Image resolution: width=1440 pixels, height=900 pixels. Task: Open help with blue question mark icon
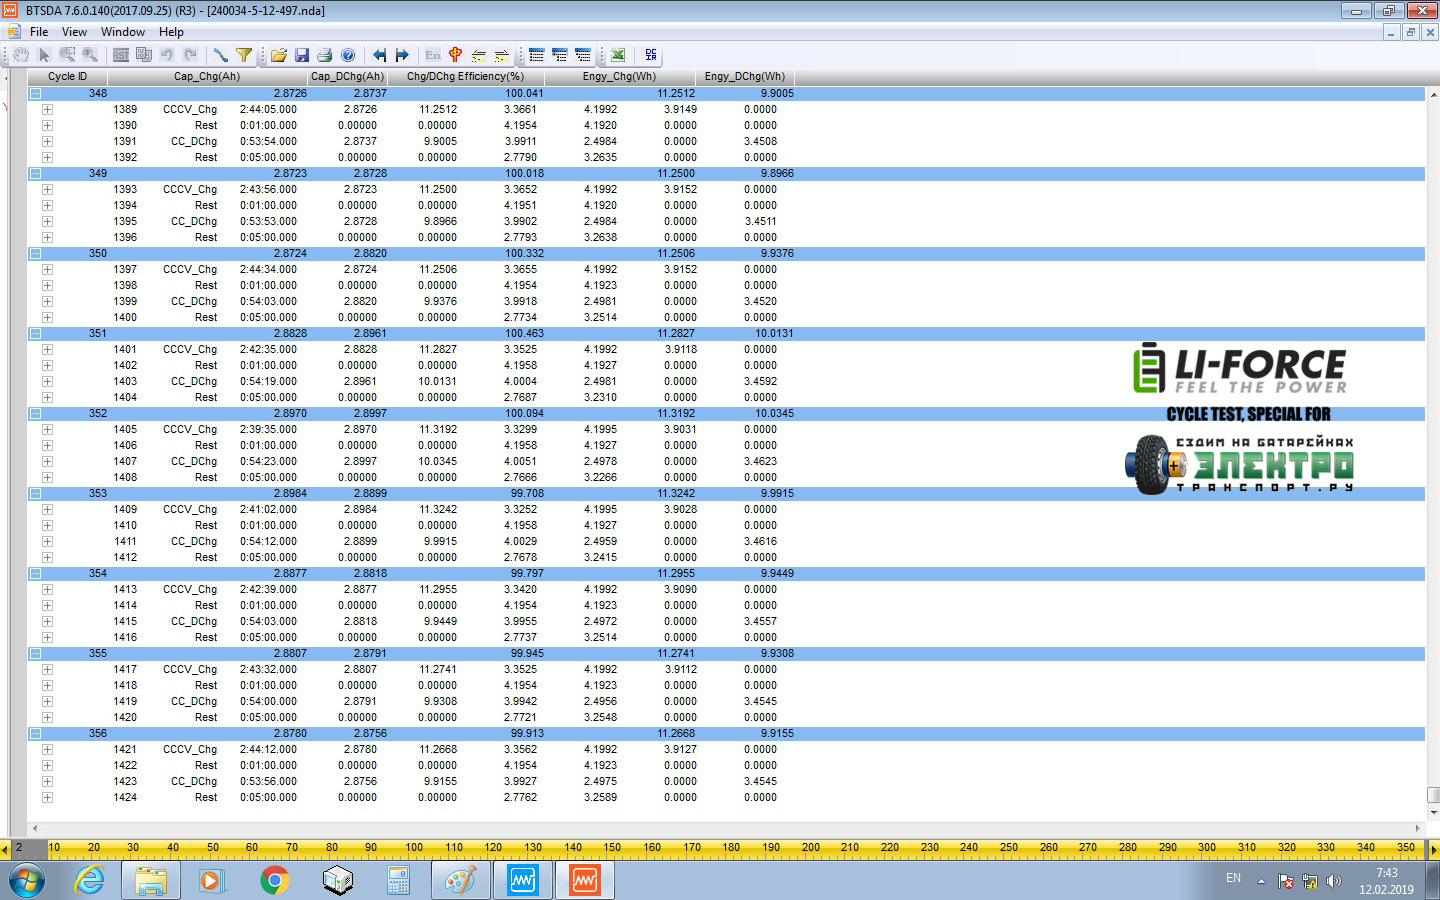[x=348, y=55]
